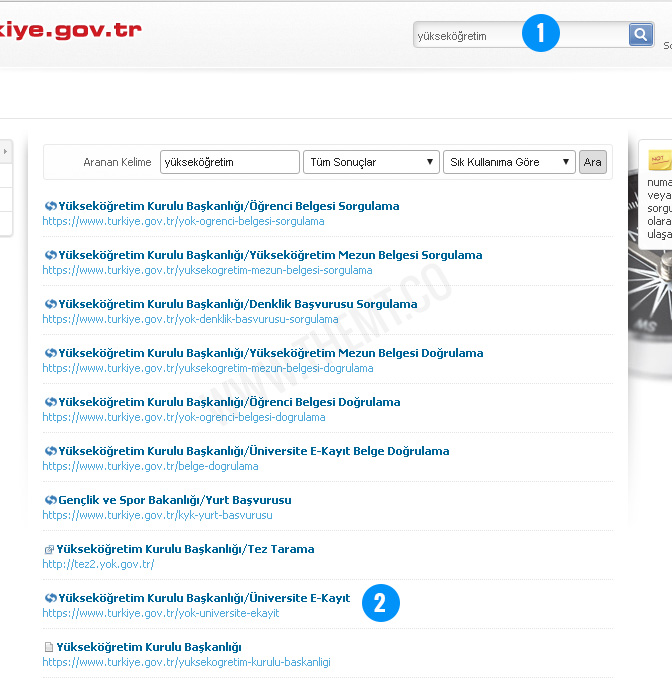The width and height of the screenshot is (672, 699).
Task: Click service icon beside Denklik Başvurusu Sorgulama
Action: coord(50,305)
